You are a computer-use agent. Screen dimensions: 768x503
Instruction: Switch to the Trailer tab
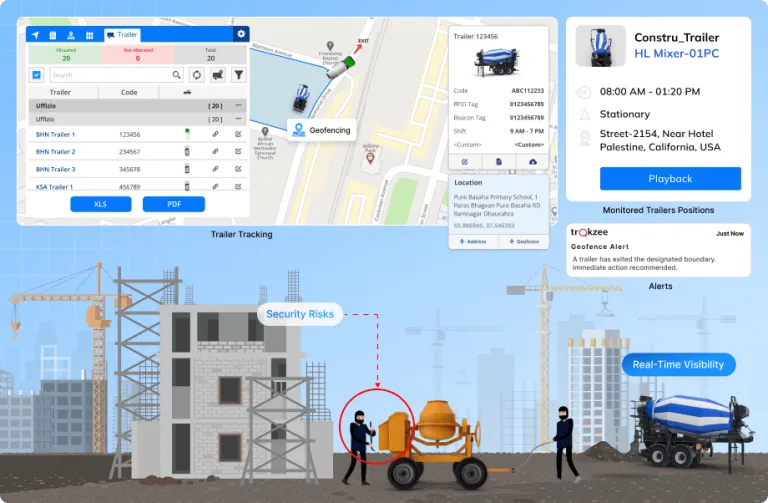[123, 35]
